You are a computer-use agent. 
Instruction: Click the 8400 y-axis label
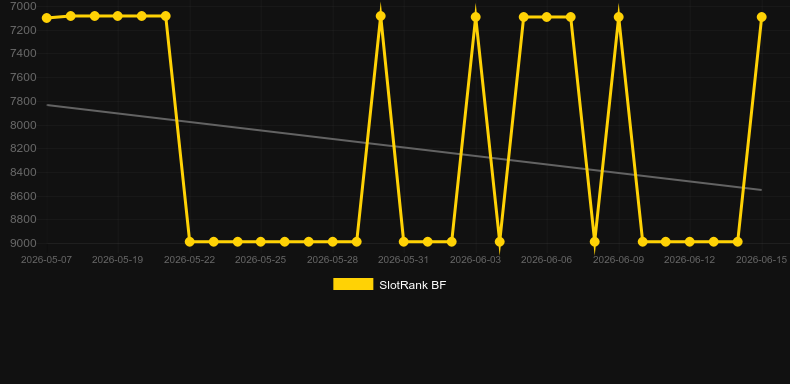coord(23,172)
